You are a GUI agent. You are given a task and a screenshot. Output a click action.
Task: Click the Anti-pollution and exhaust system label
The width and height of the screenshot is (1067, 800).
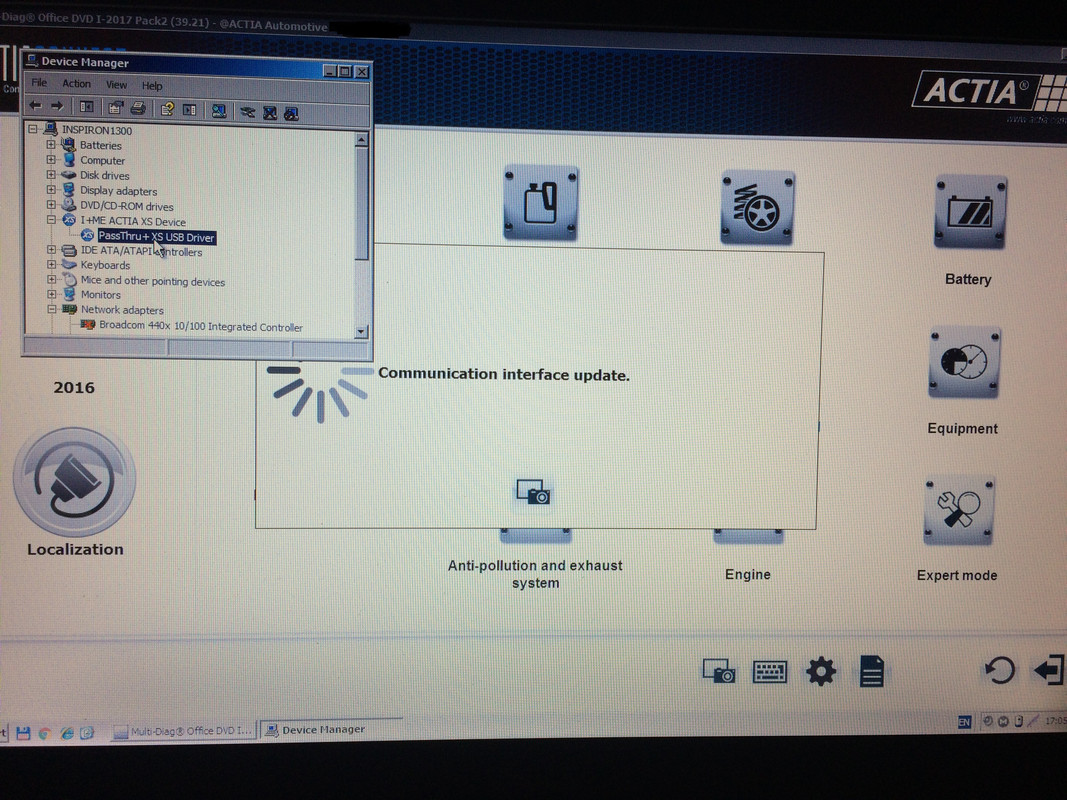[535, 573]
